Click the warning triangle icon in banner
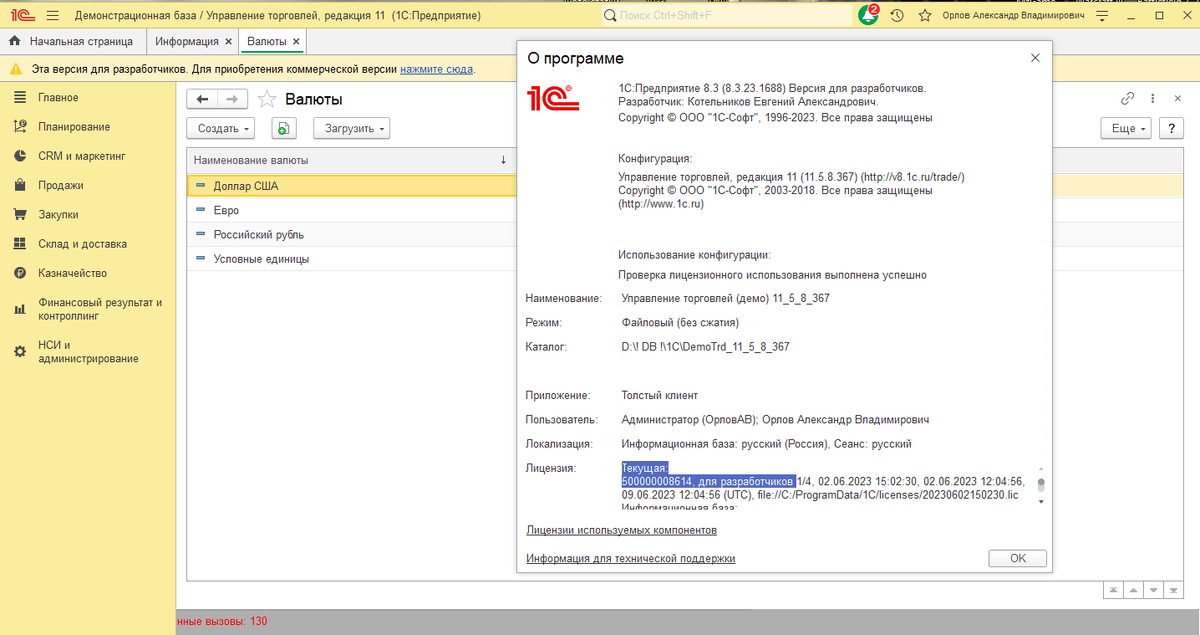This screenshot has width=1200, height=635. (x=16, y=69)
